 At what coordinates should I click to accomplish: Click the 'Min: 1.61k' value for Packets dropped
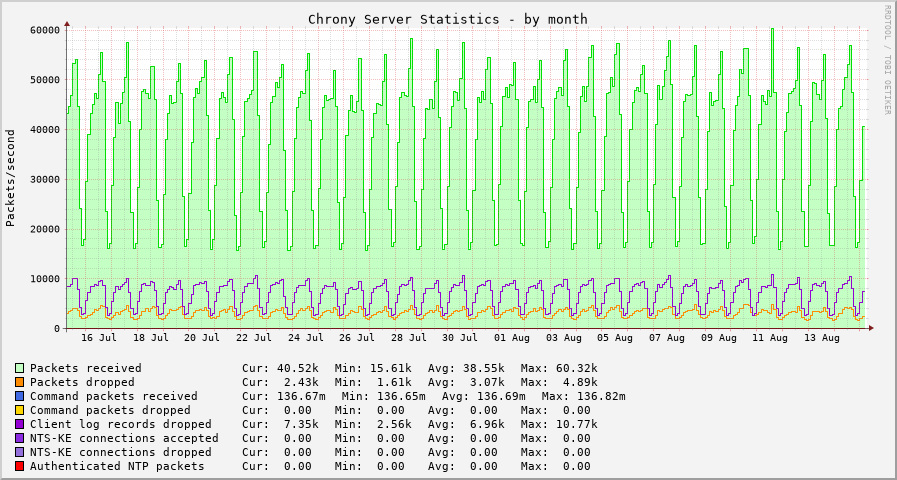point(373,382)
